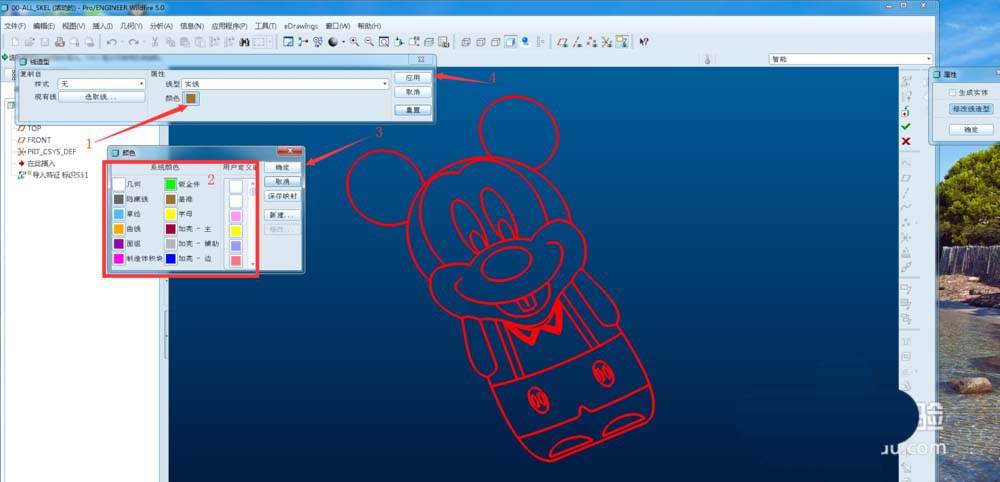Click 确定 in the color dialog
The height and width of the screenshot is (482, 1000).
pos(282,167)
